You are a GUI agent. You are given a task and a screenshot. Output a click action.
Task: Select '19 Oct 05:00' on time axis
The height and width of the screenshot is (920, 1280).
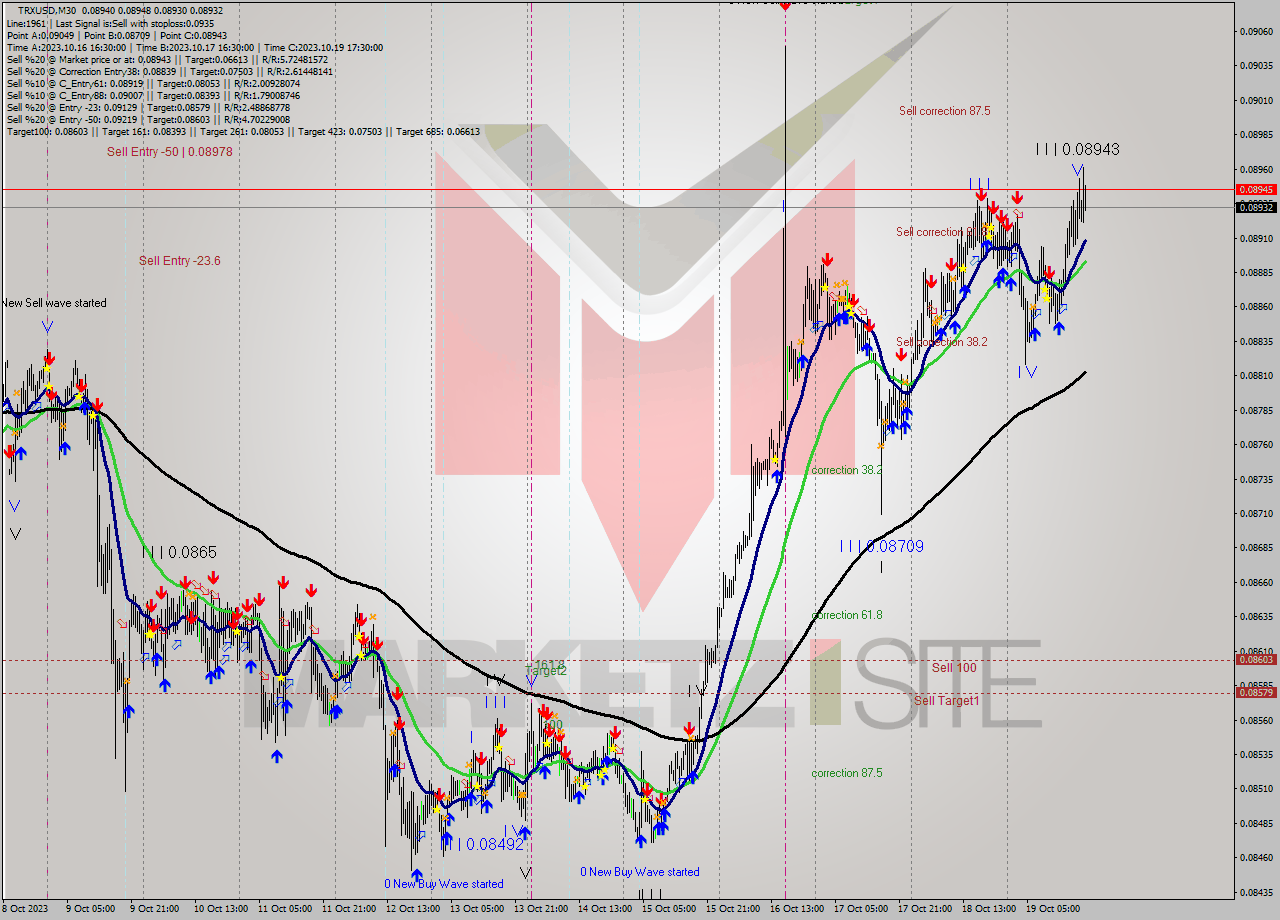pyautogui.click(x=1053, y=909)
